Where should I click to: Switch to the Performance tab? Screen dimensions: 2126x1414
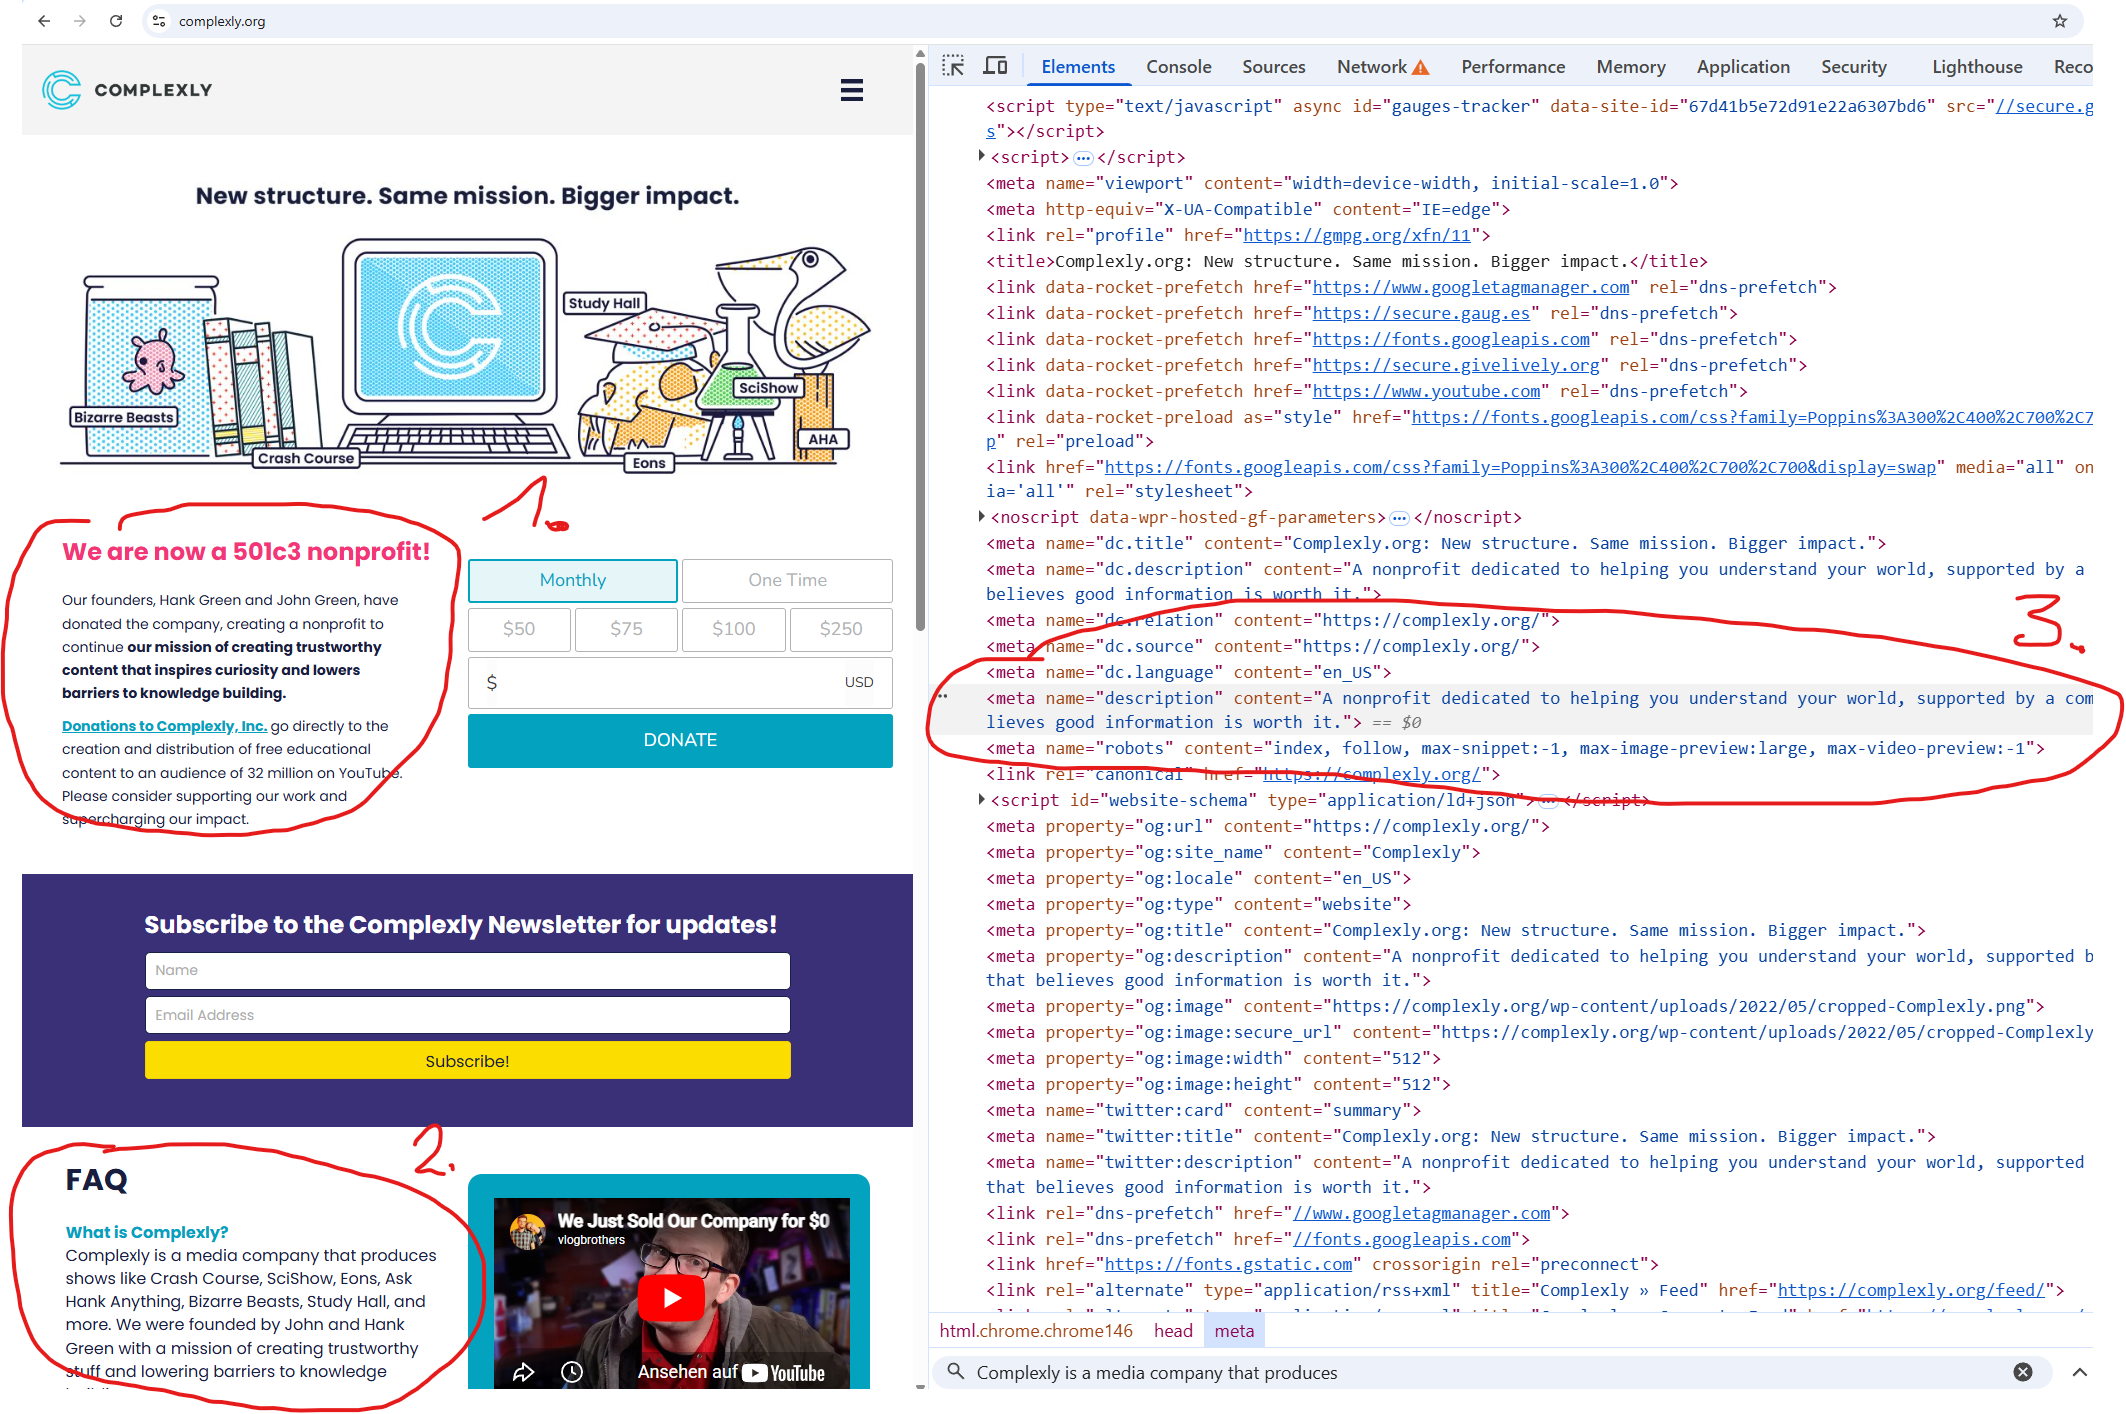1513,67
